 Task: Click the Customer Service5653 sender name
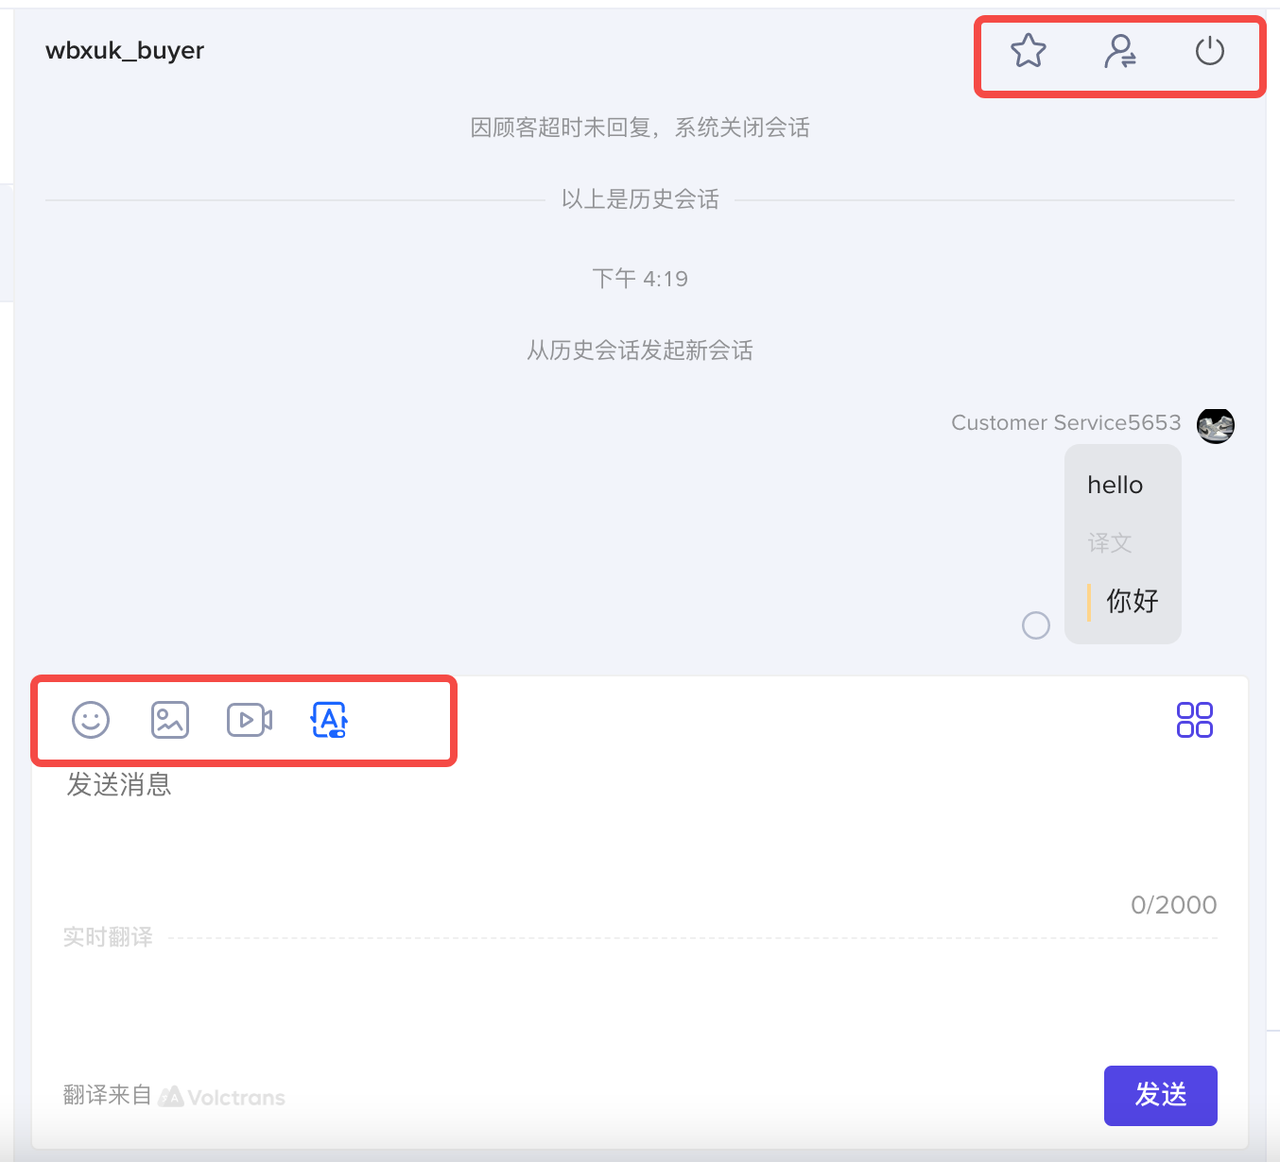1066,423
